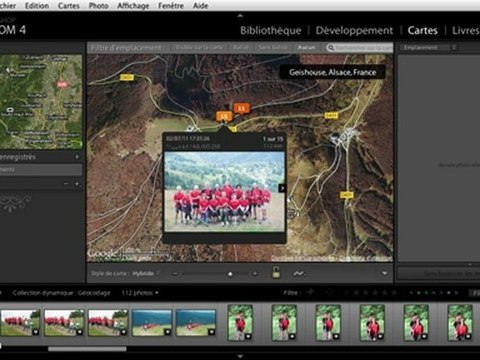Select the last portrait runner filmstrip thumbnail
The height and width of the screenshot is (360, 480).
coord(460,322)
